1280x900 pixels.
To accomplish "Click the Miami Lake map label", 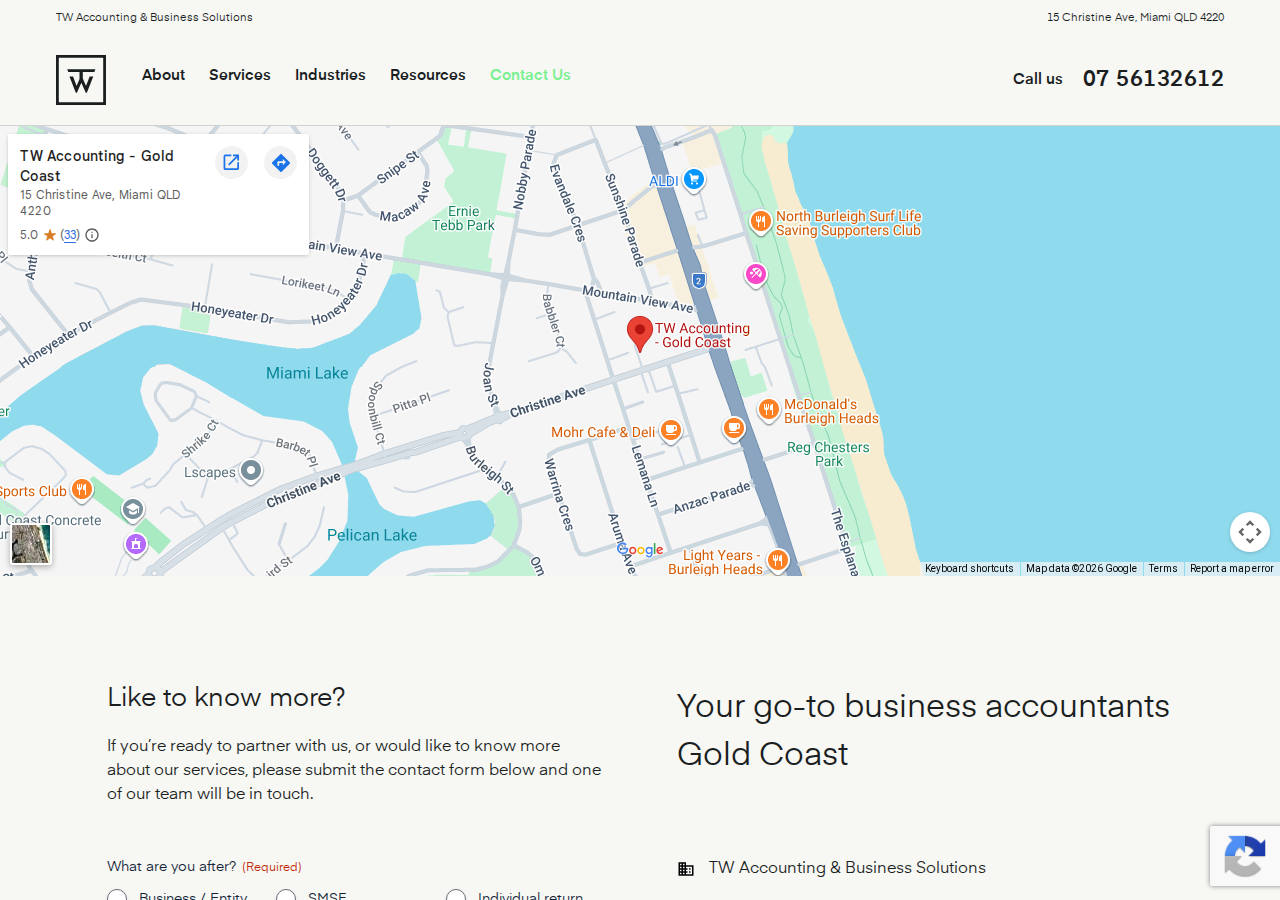I will point(307,373).
